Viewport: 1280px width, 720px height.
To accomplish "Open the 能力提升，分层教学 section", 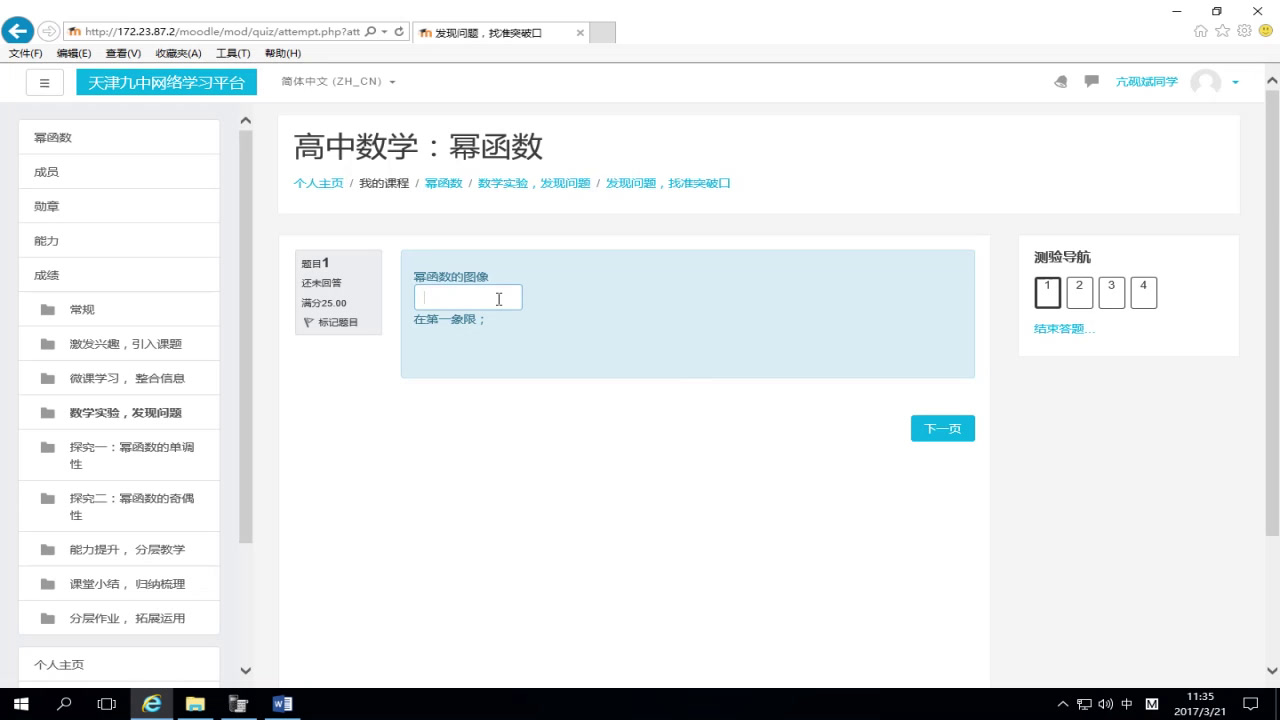I will tap(119, 549).
